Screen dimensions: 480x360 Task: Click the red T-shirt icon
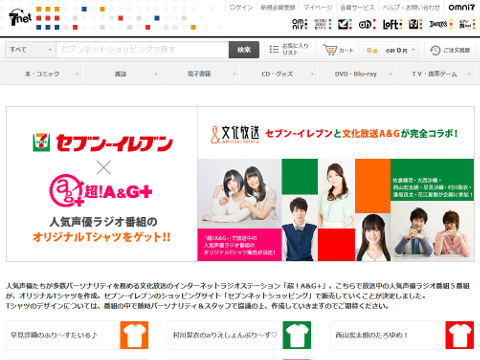coord(459,335)
